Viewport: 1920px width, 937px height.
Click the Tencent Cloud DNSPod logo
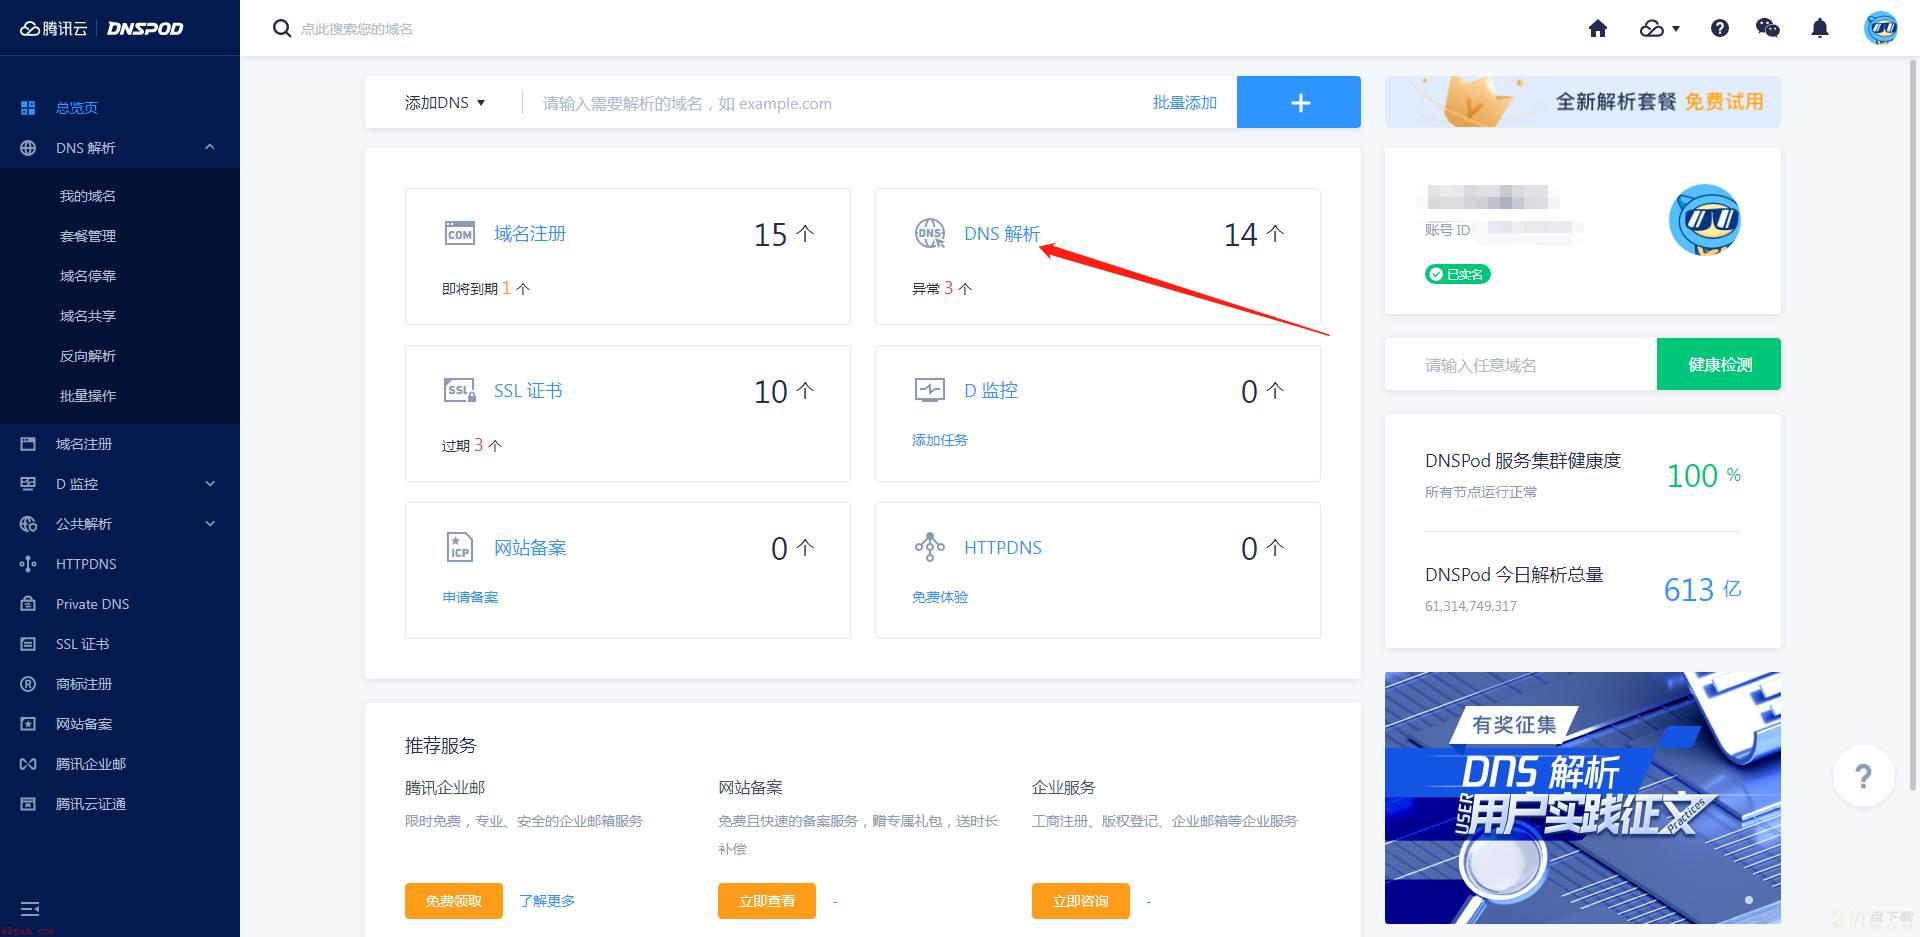[102, 28]
